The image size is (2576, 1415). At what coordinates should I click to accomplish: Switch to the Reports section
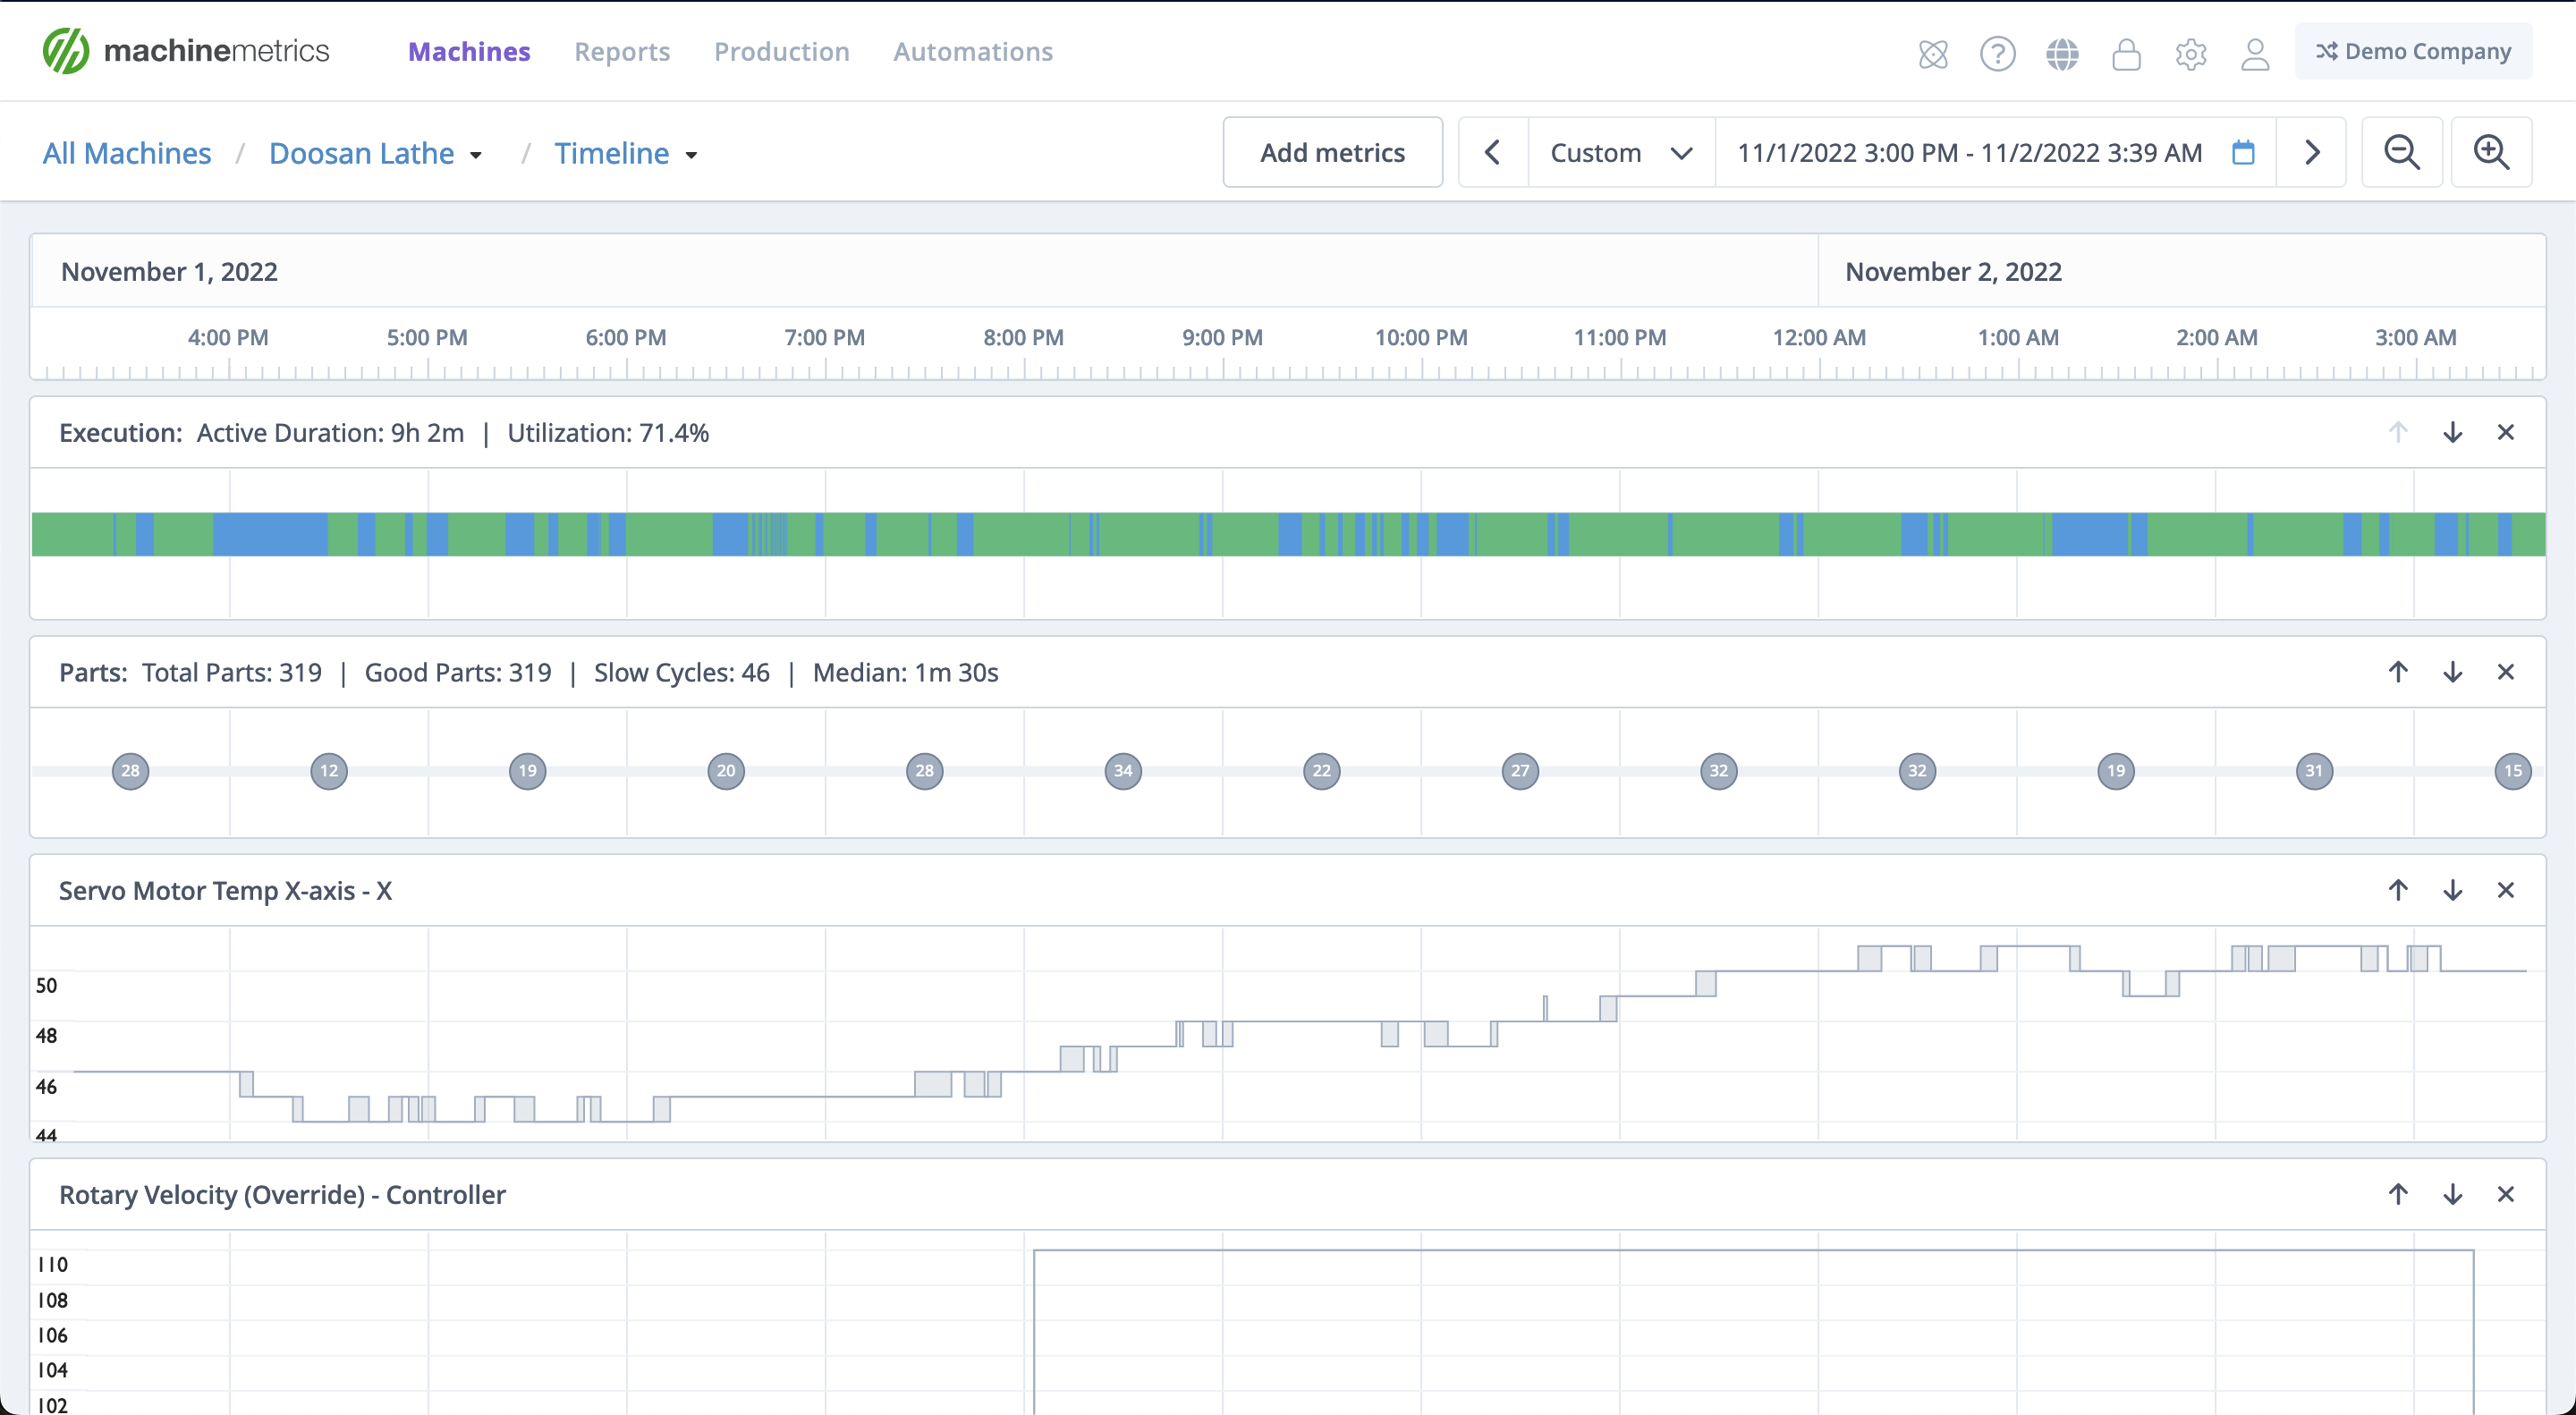click(x=622, y=51)
